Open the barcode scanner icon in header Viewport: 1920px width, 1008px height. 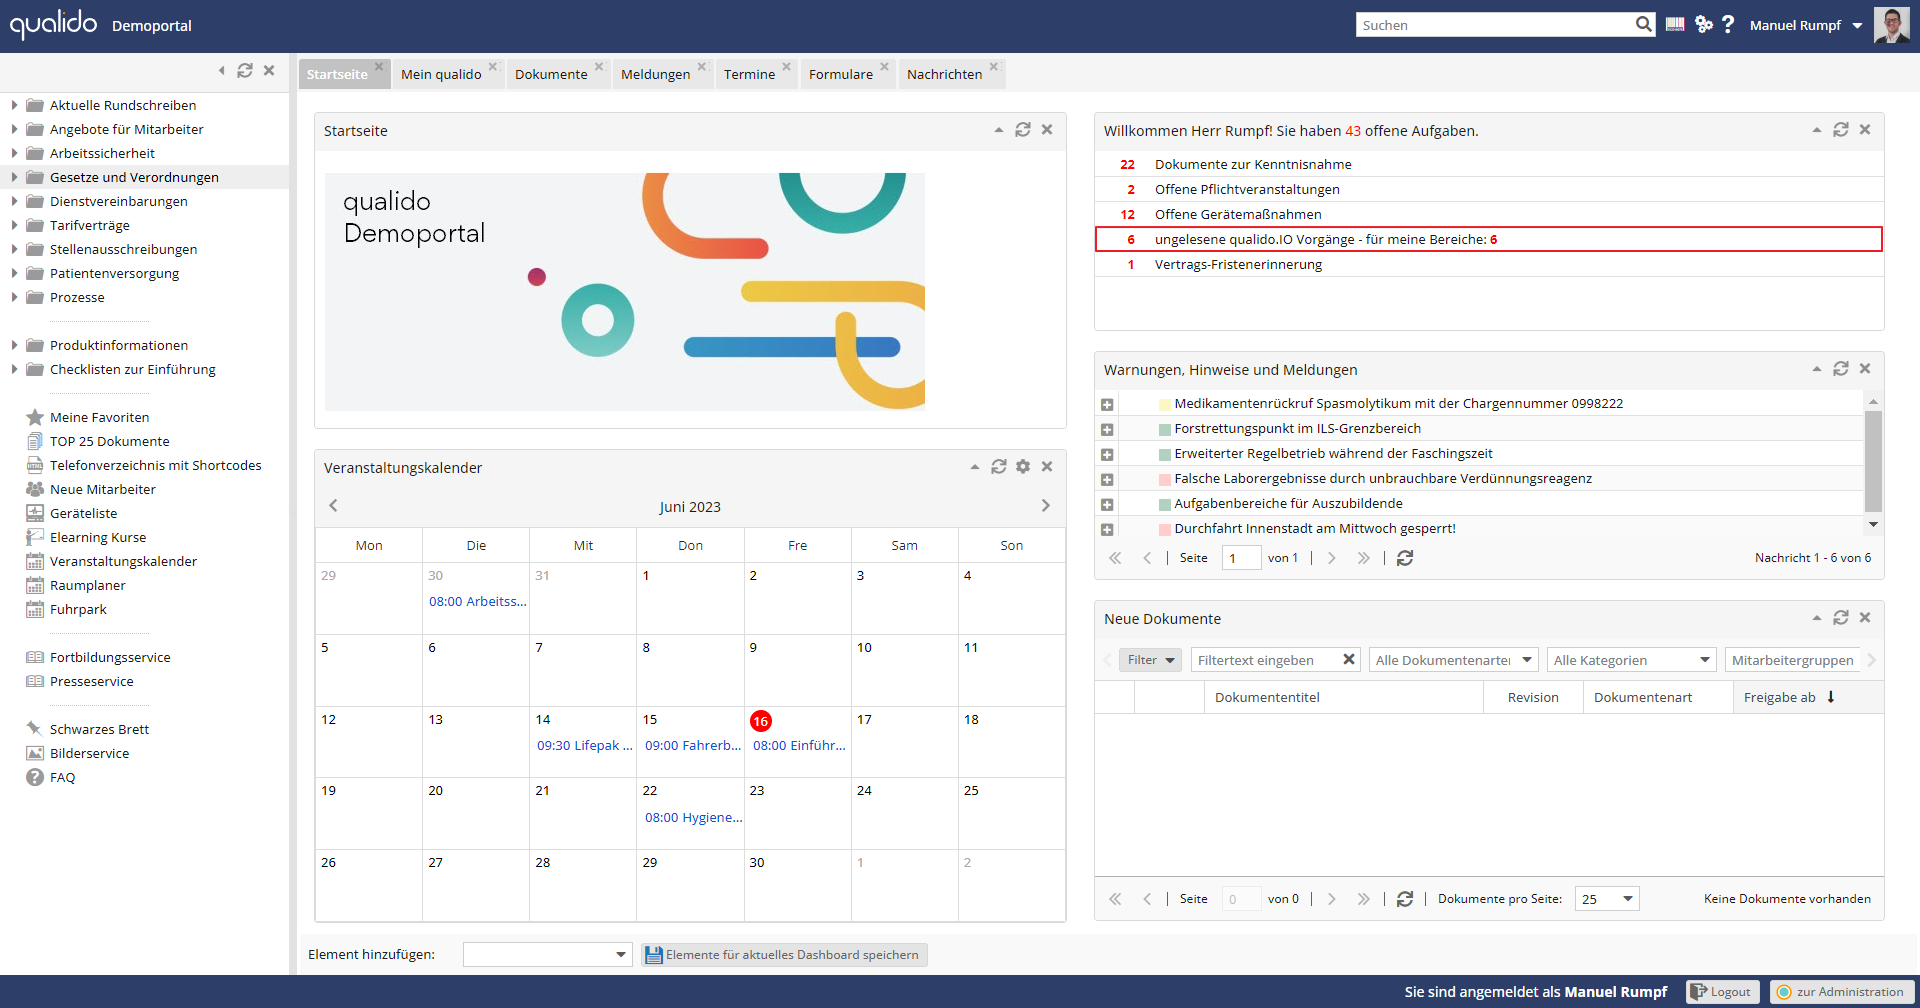pyautogui.click(x=1675, y=25)
